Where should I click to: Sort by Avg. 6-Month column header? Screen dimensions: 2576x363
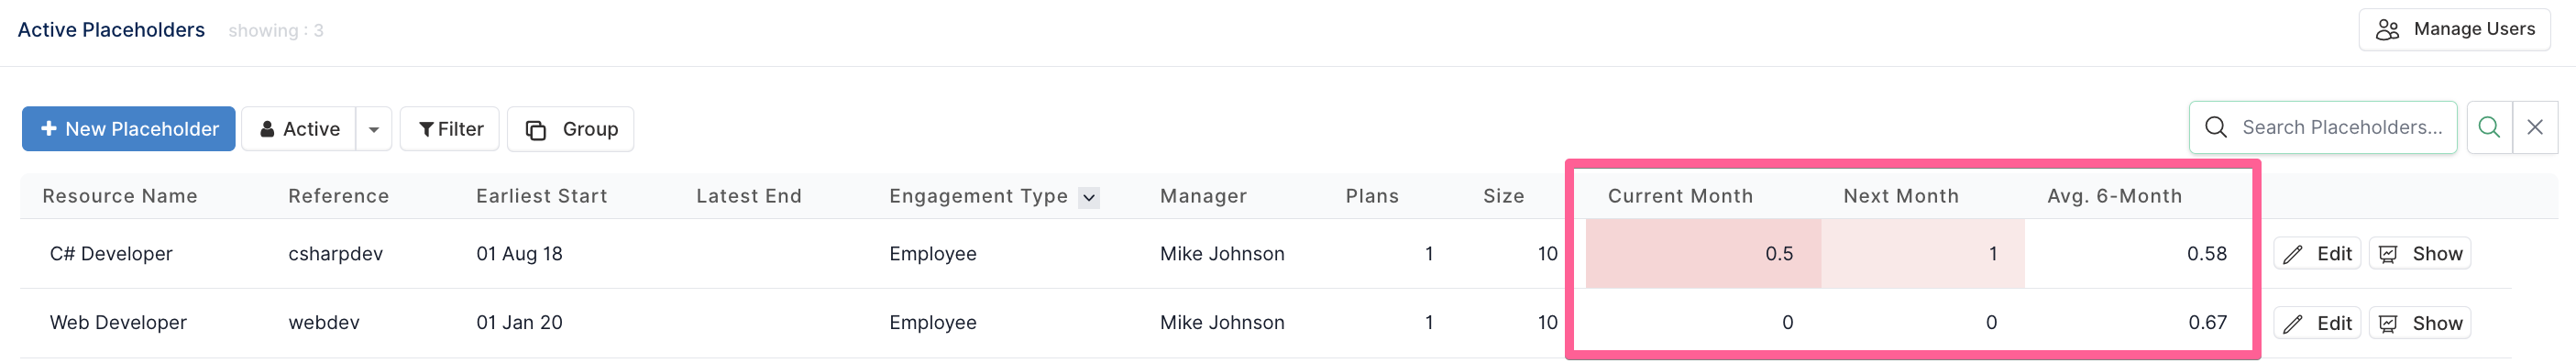coord(2114,196)
